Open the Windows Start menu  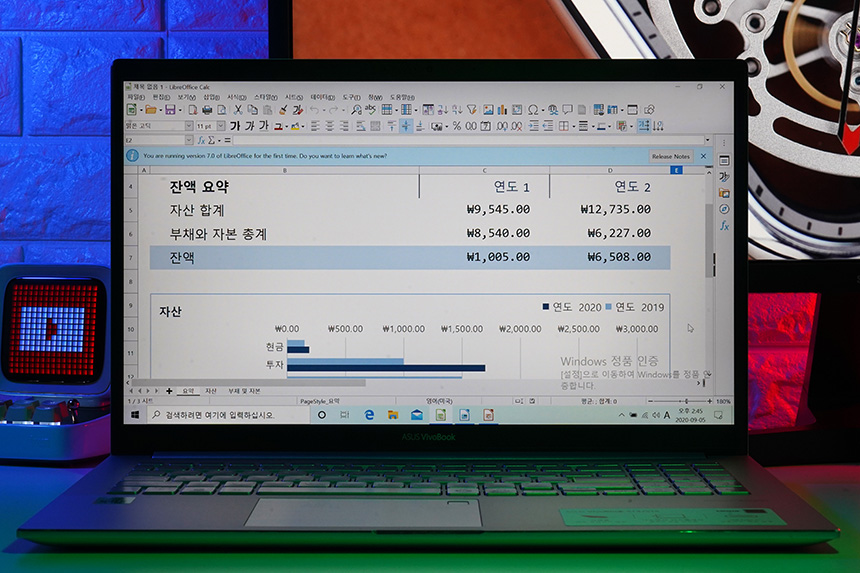click(135, 415)
